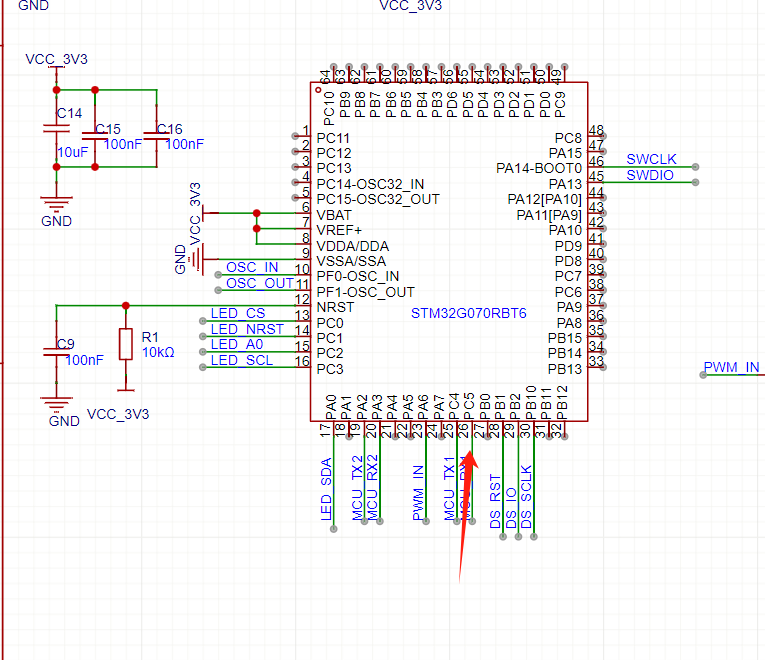Click the PB13 pin name

[x=565, y=369]
